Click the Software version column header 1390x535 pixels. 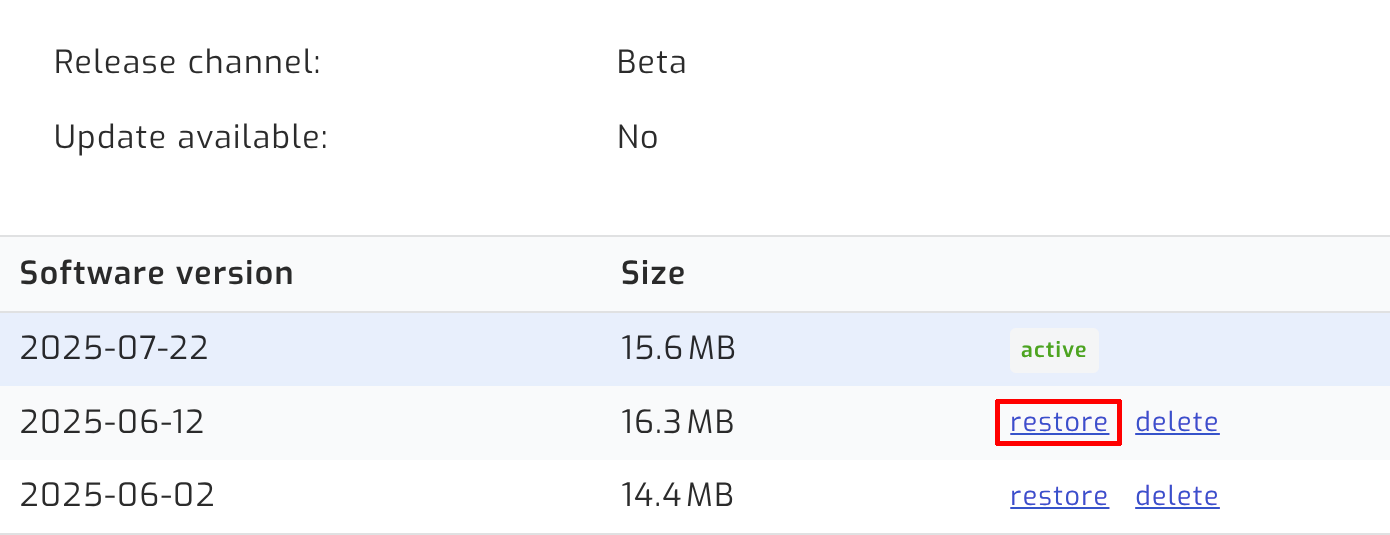(x=156, y=273)
